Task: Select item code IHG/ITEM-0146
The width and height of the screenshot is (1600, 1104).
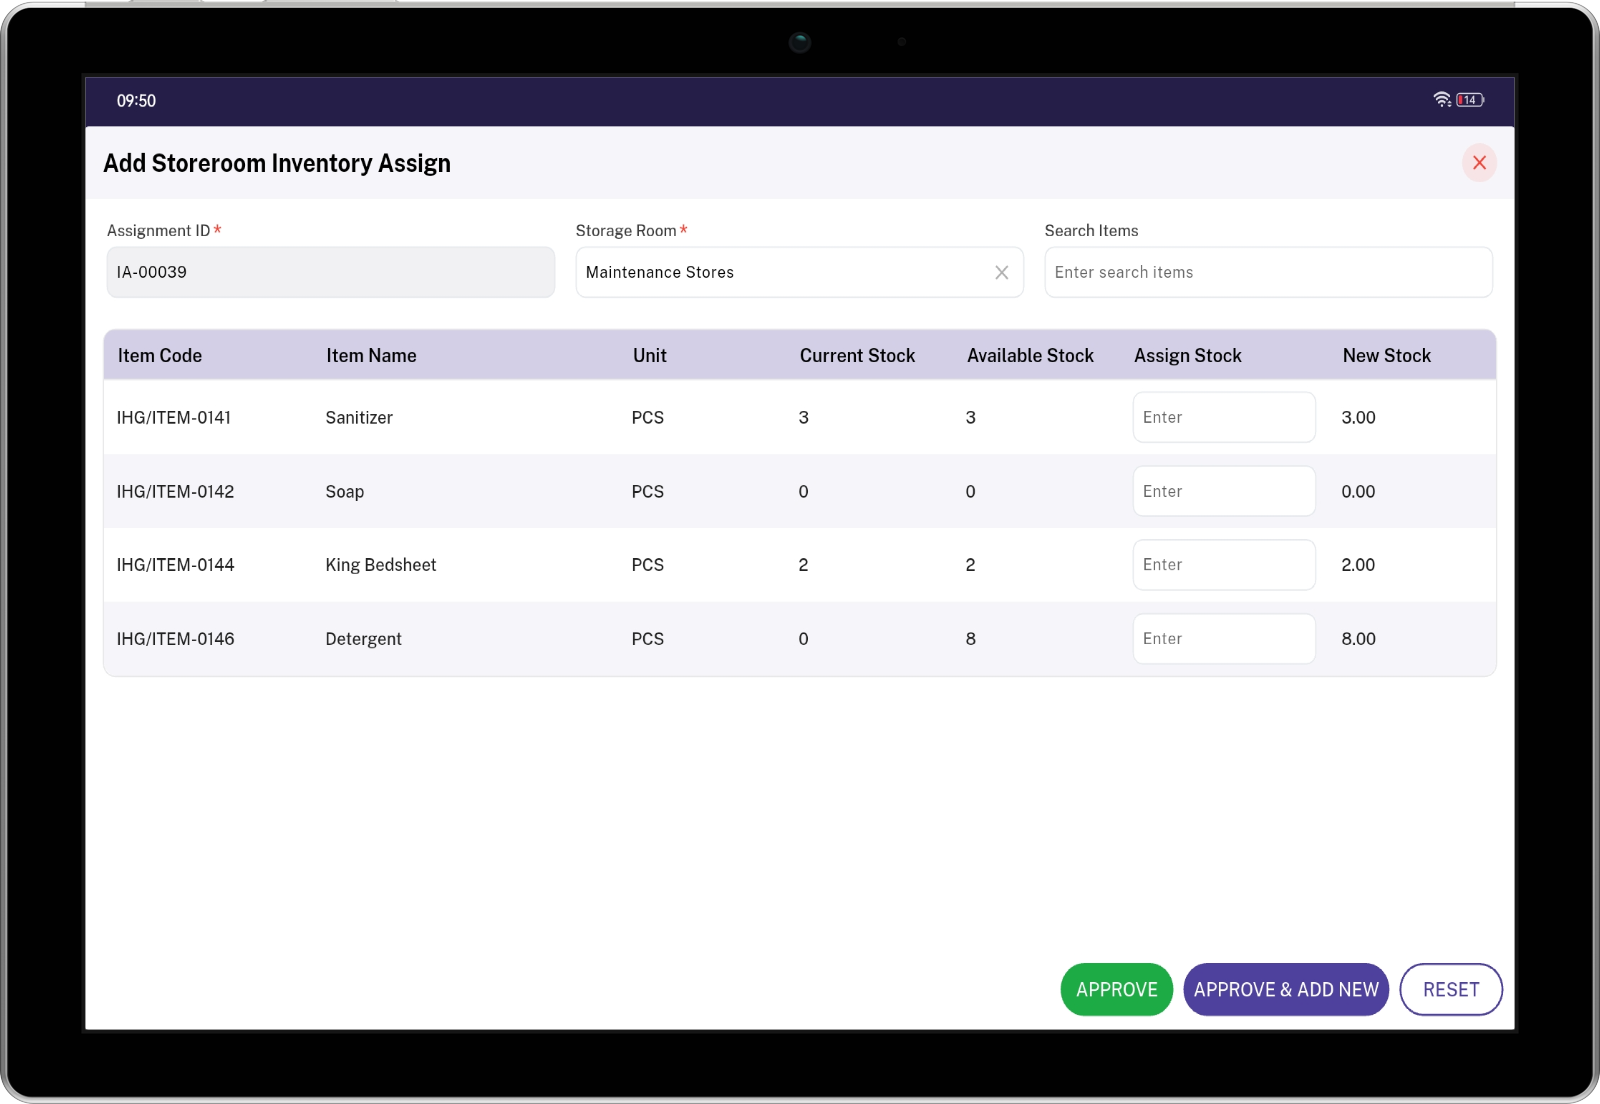Action: pos(175,639)
